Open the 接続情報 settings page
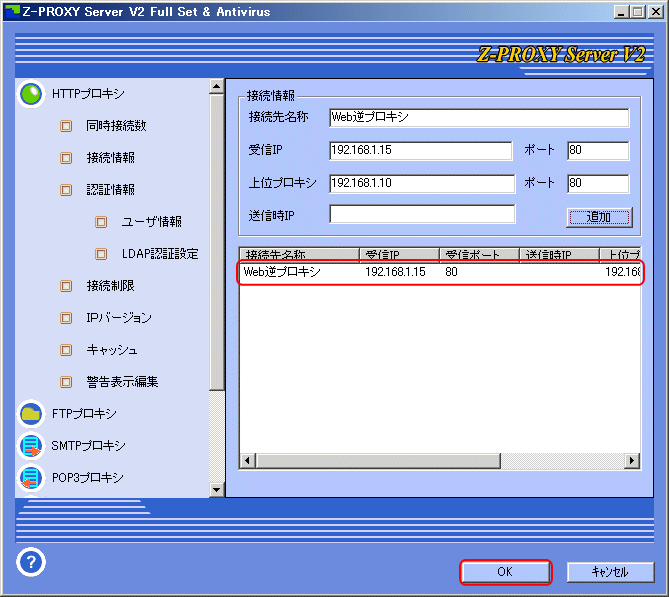 (111, 158)
